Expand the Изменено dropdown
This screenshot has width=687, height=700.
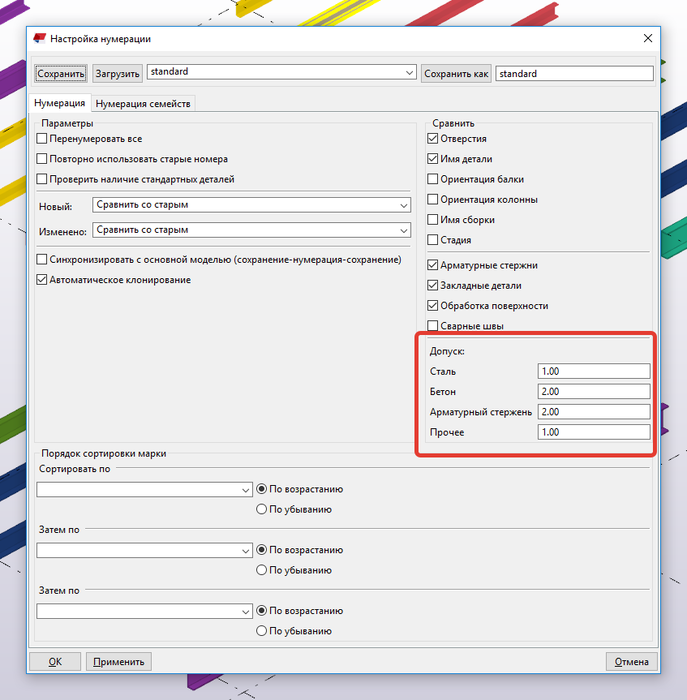[x=252, y=230]
